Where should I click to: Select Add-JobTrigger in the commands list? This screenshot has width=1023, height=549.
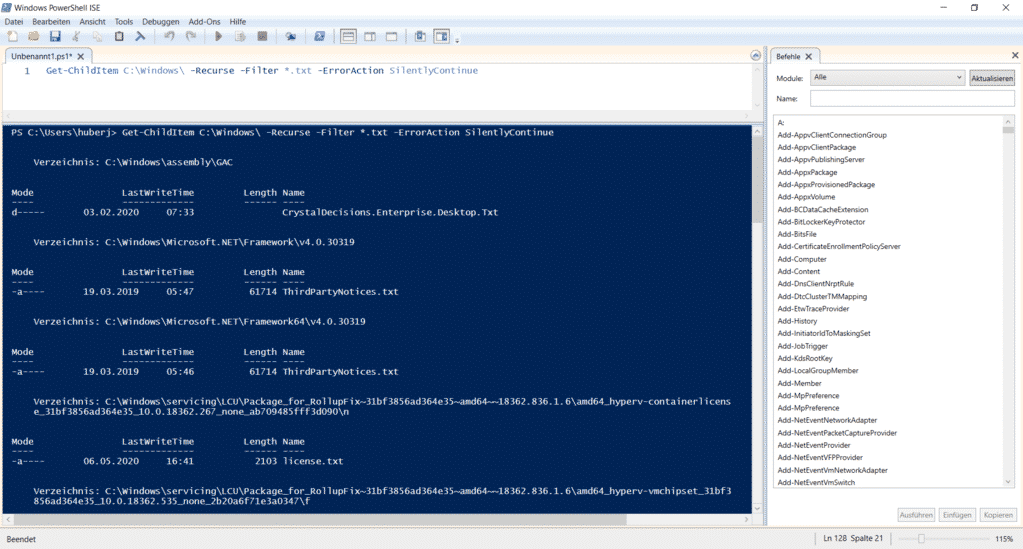[802, 346]
